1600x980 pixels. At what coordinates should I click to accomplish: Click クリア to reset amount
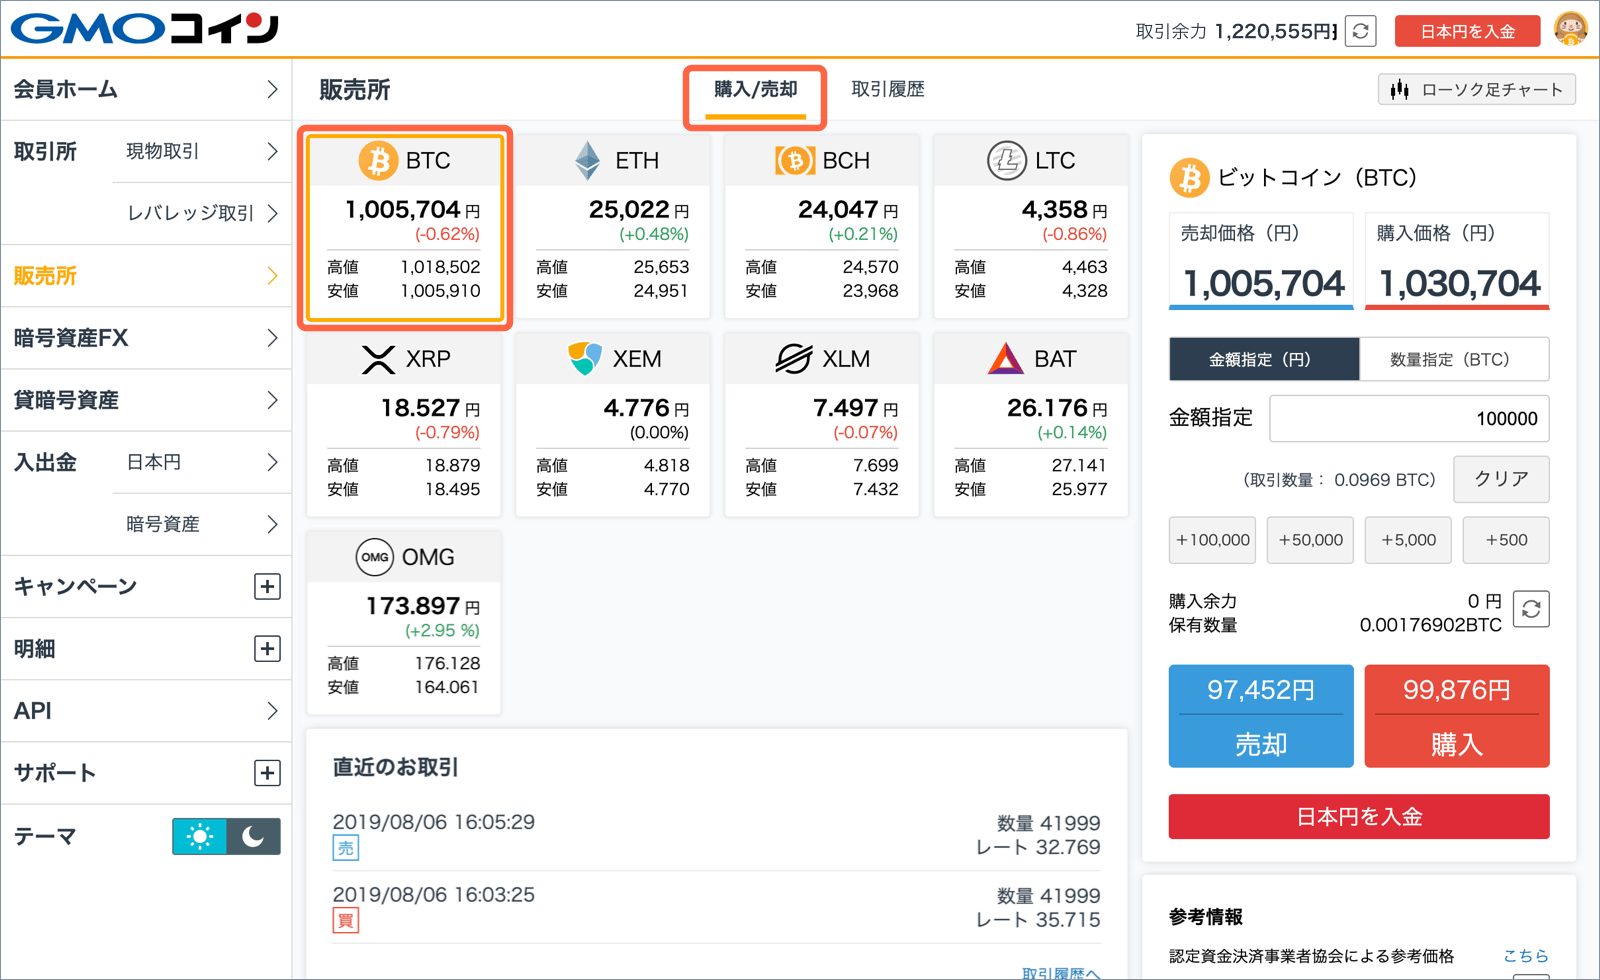(1501, 479)
